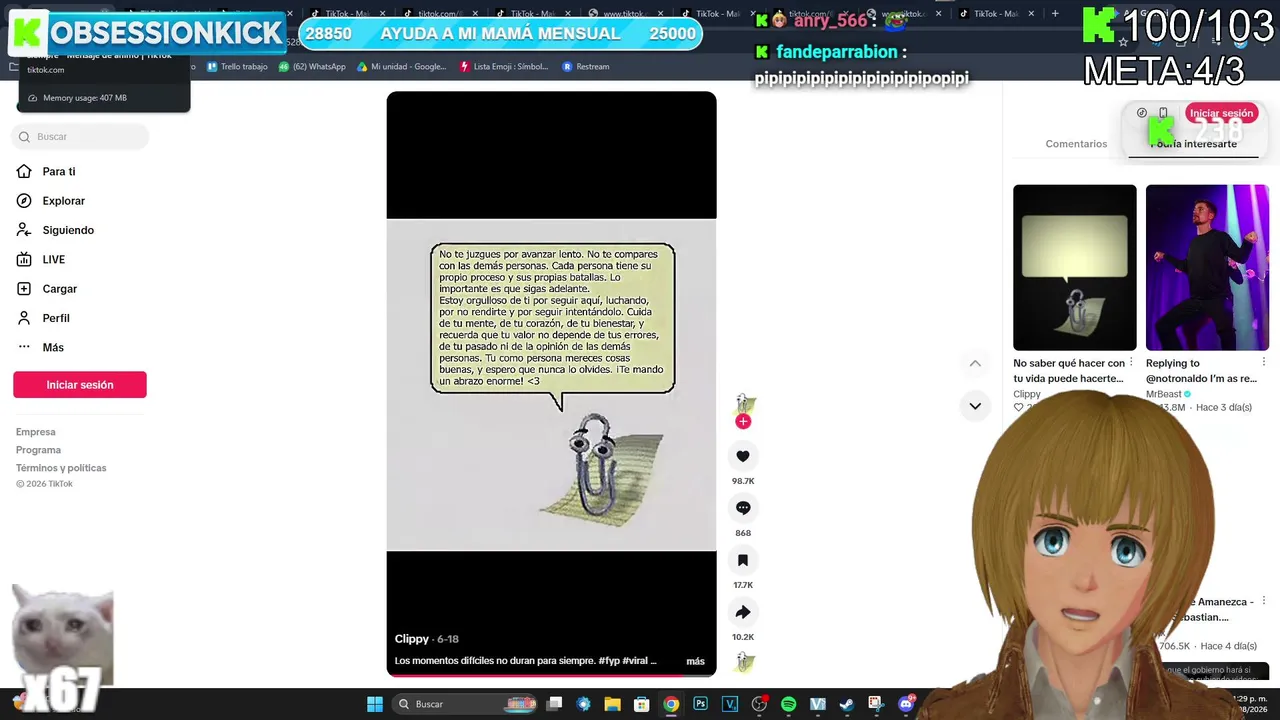Click the #fyp hashtag in the caption
Image resolution: width=1280 pixels, height=720 pixels.
(609, 661)
